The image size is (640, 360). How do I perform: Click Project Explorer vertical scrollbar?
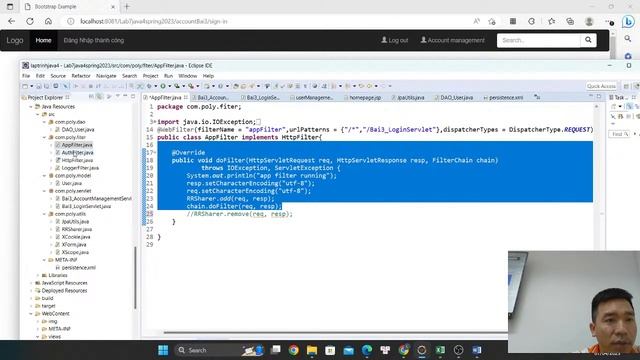[135, 278]
